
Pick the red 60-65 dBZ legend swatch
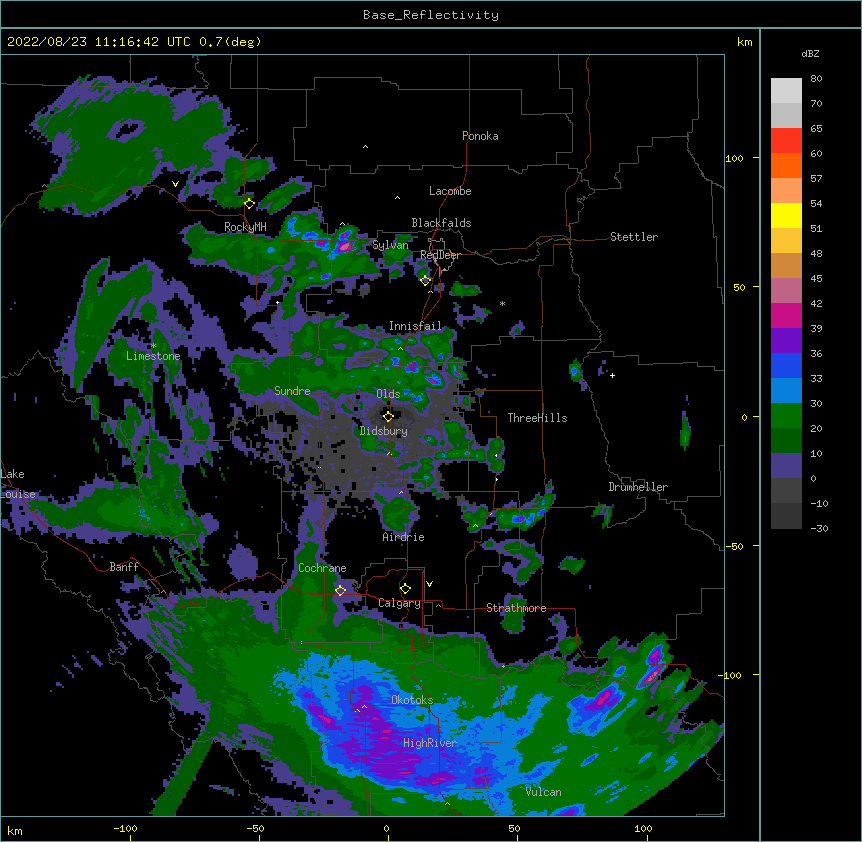tap(786, 141)
